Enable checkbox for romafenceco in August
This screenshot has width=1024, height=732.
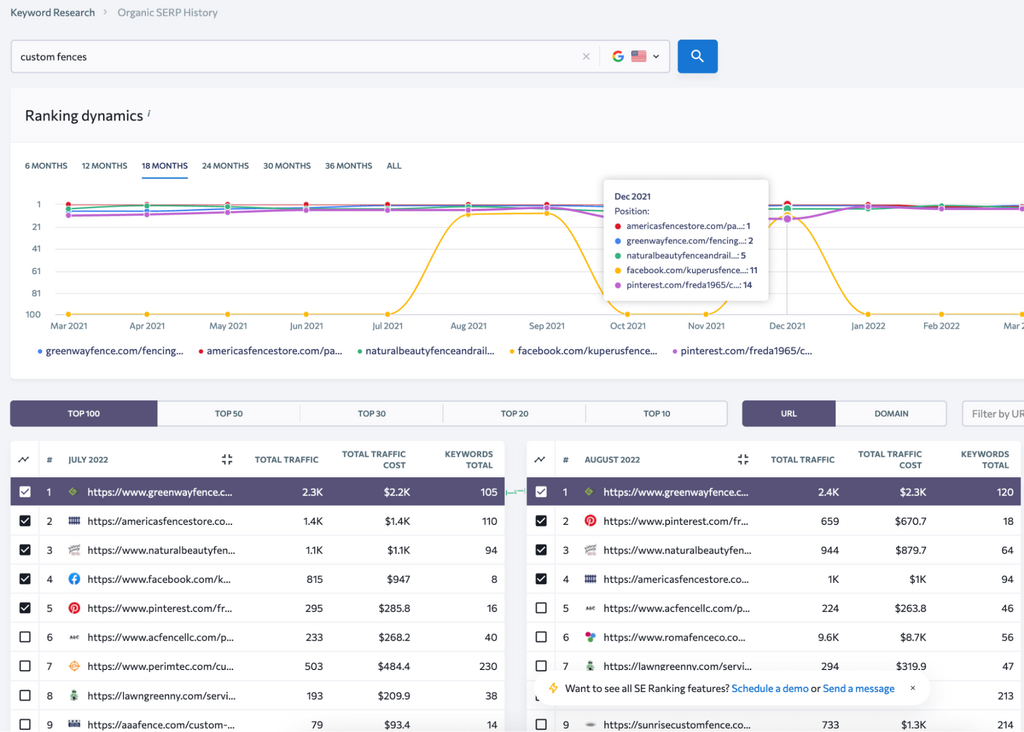[541, 637]
